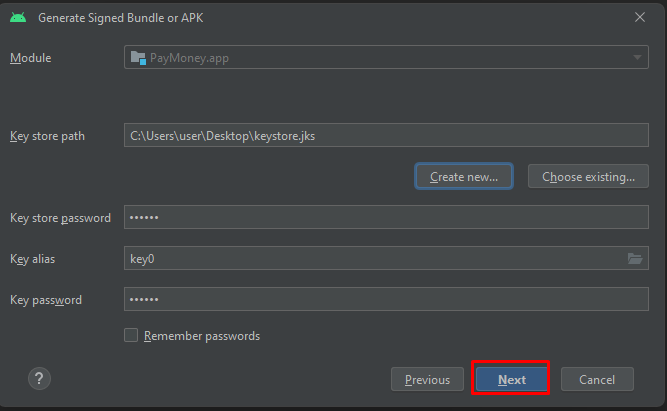Go back with the Previous button

click(427, 380)
